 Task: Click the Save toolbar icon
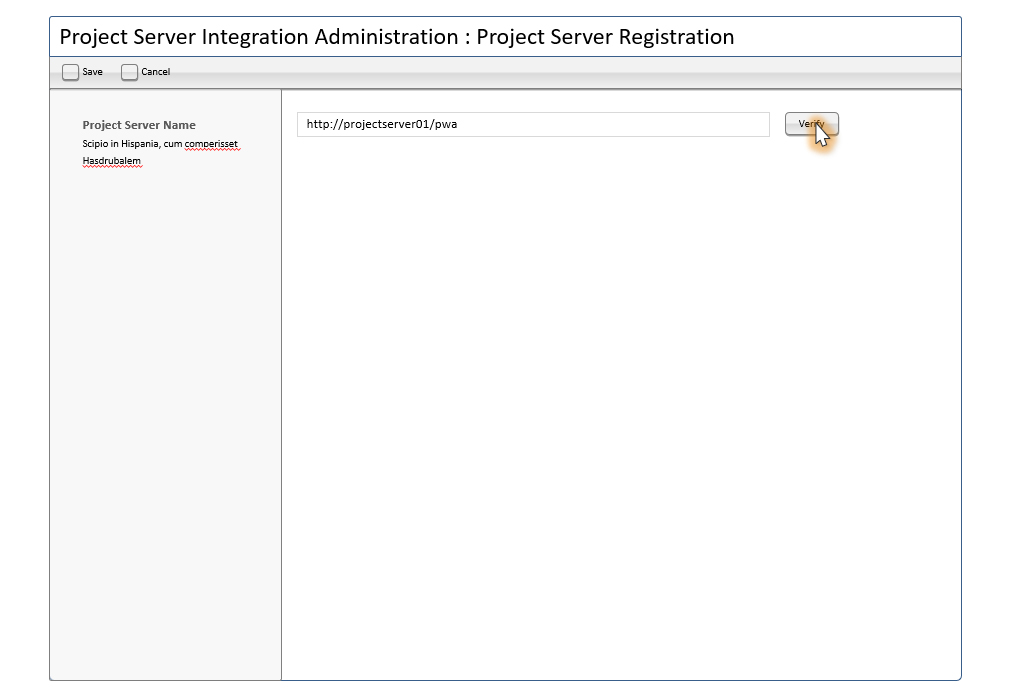(70, 72)
